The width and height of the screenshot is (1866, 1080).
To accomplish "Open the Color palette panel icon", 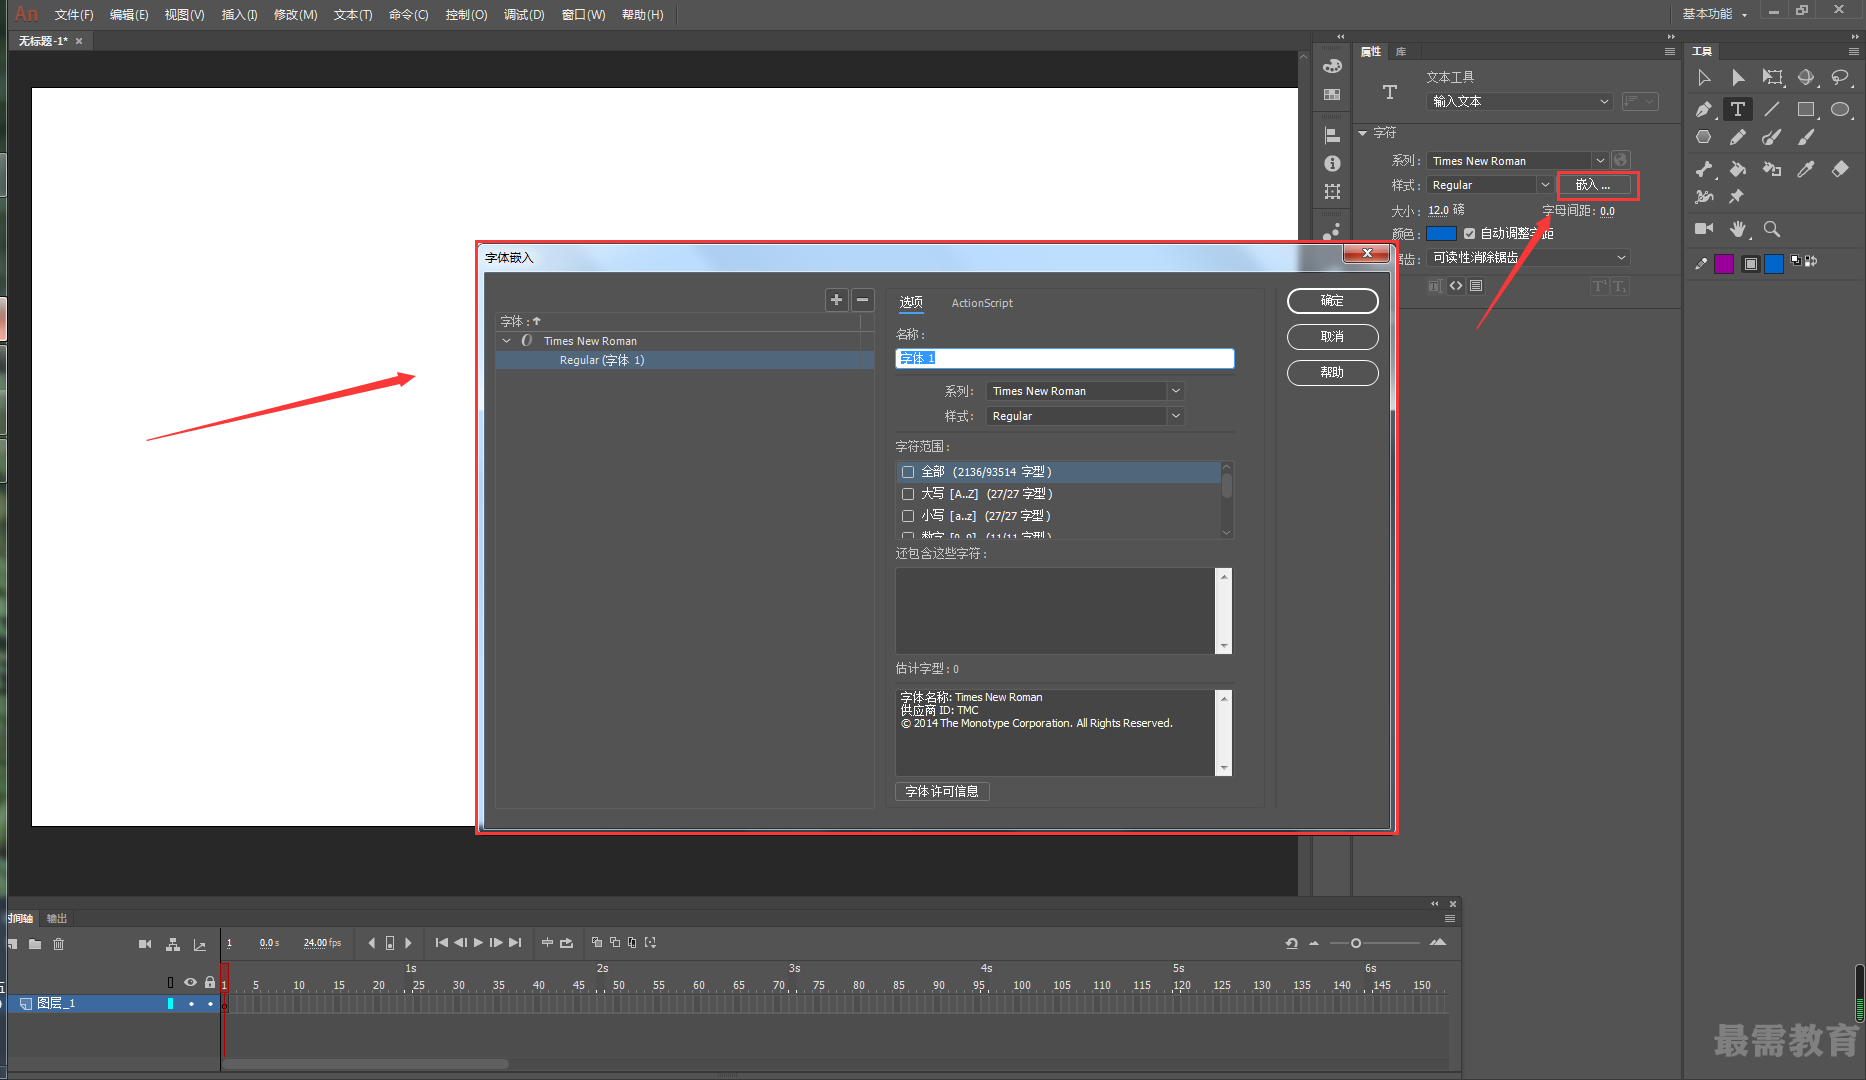I will click(x=1332, y=66).
